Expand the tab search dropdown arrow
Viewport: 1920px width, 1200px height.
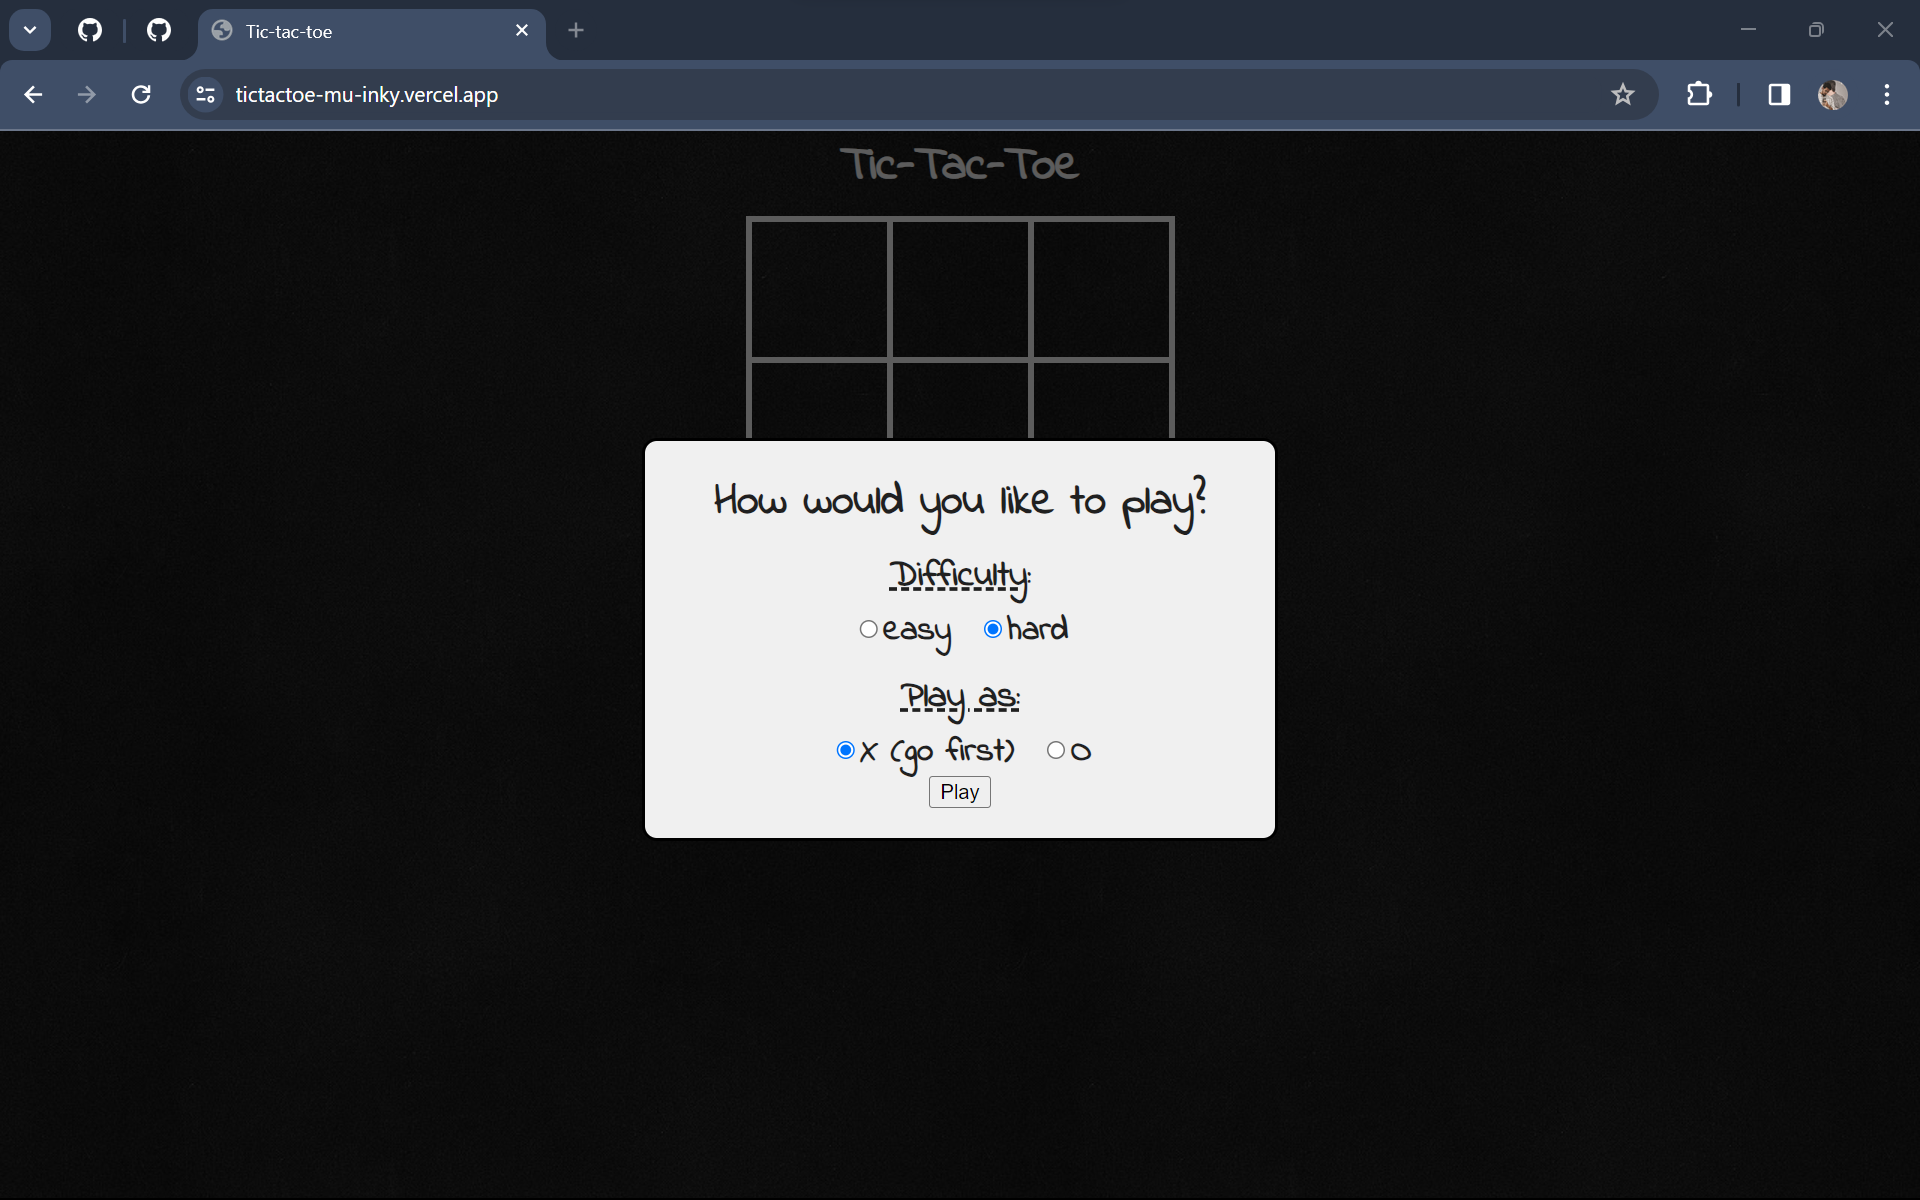point(30,30)
